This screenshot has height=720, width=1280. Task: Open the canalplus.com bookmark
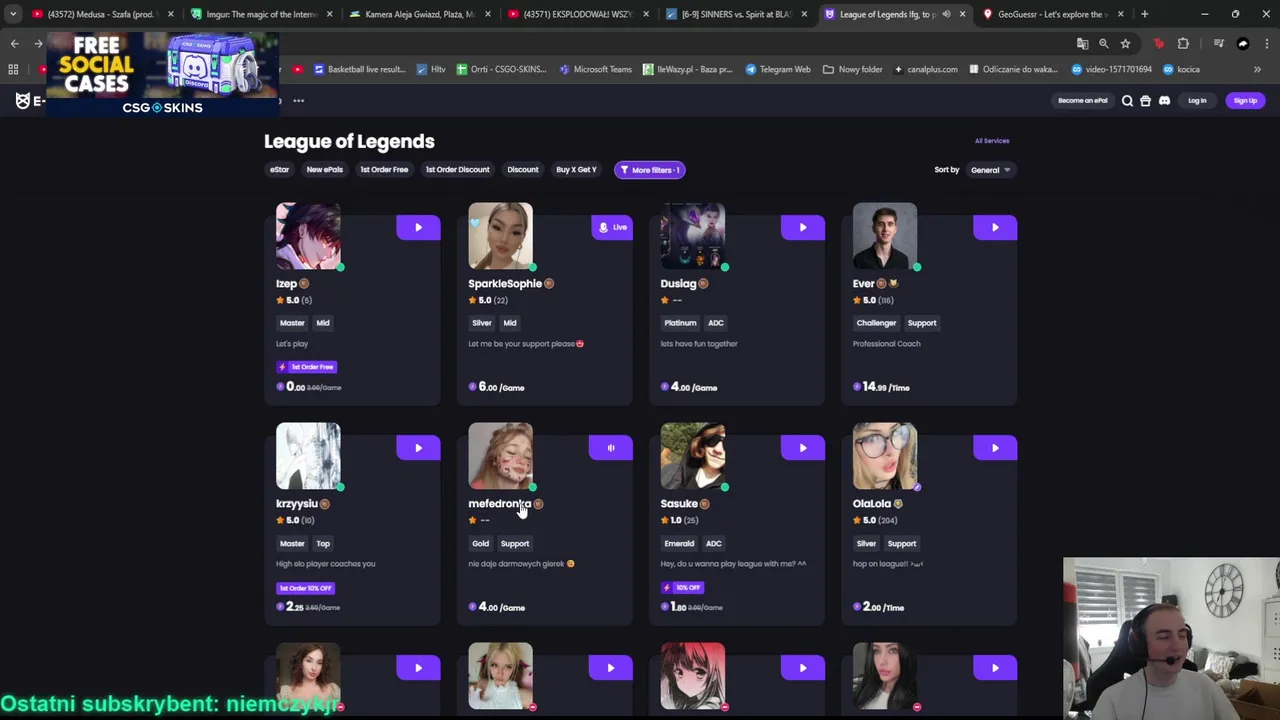(x=926, y=69)
